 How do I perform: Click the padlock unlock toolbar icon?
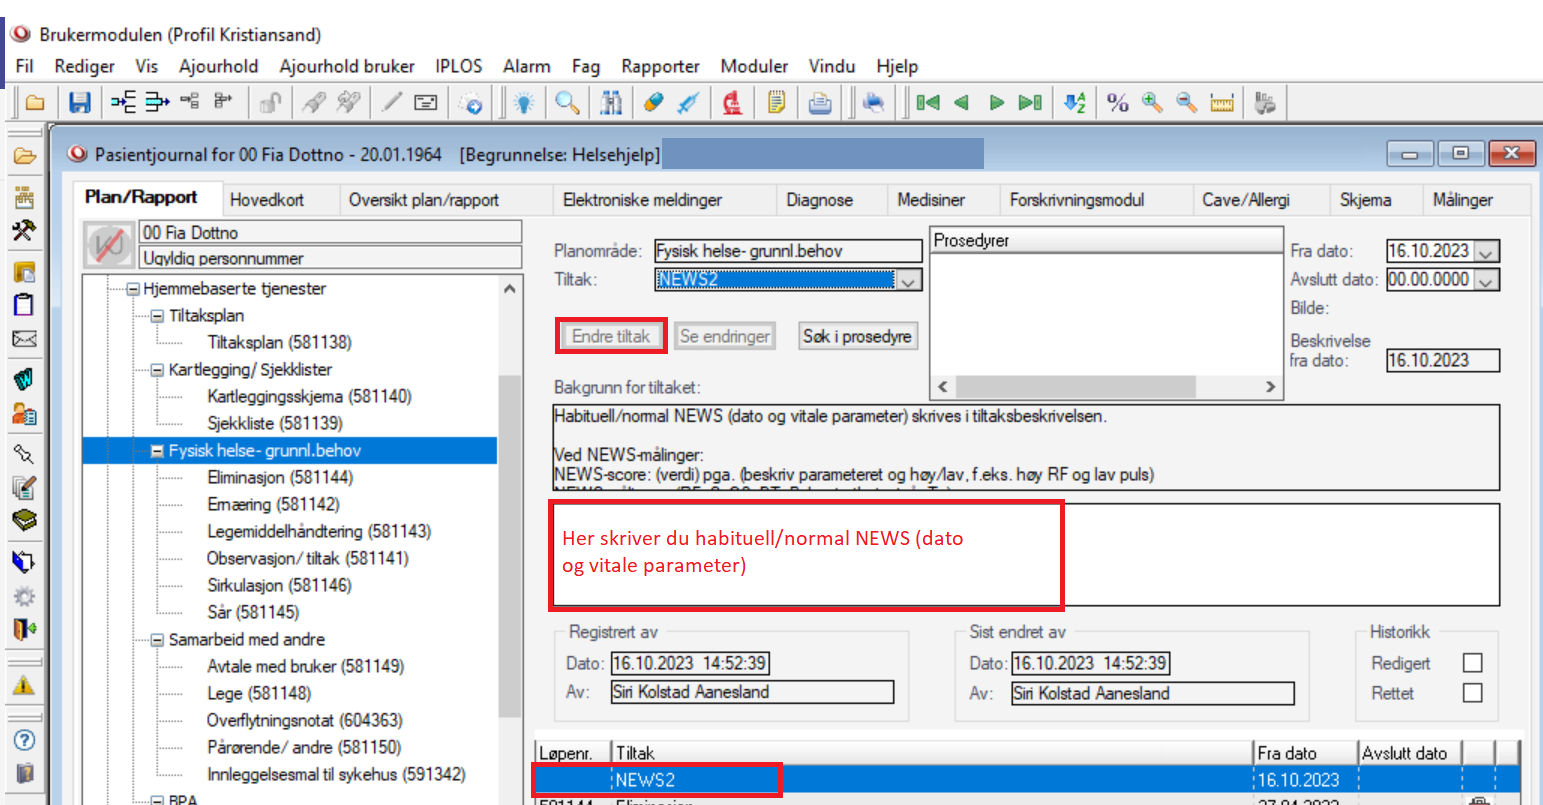(270, 102)
